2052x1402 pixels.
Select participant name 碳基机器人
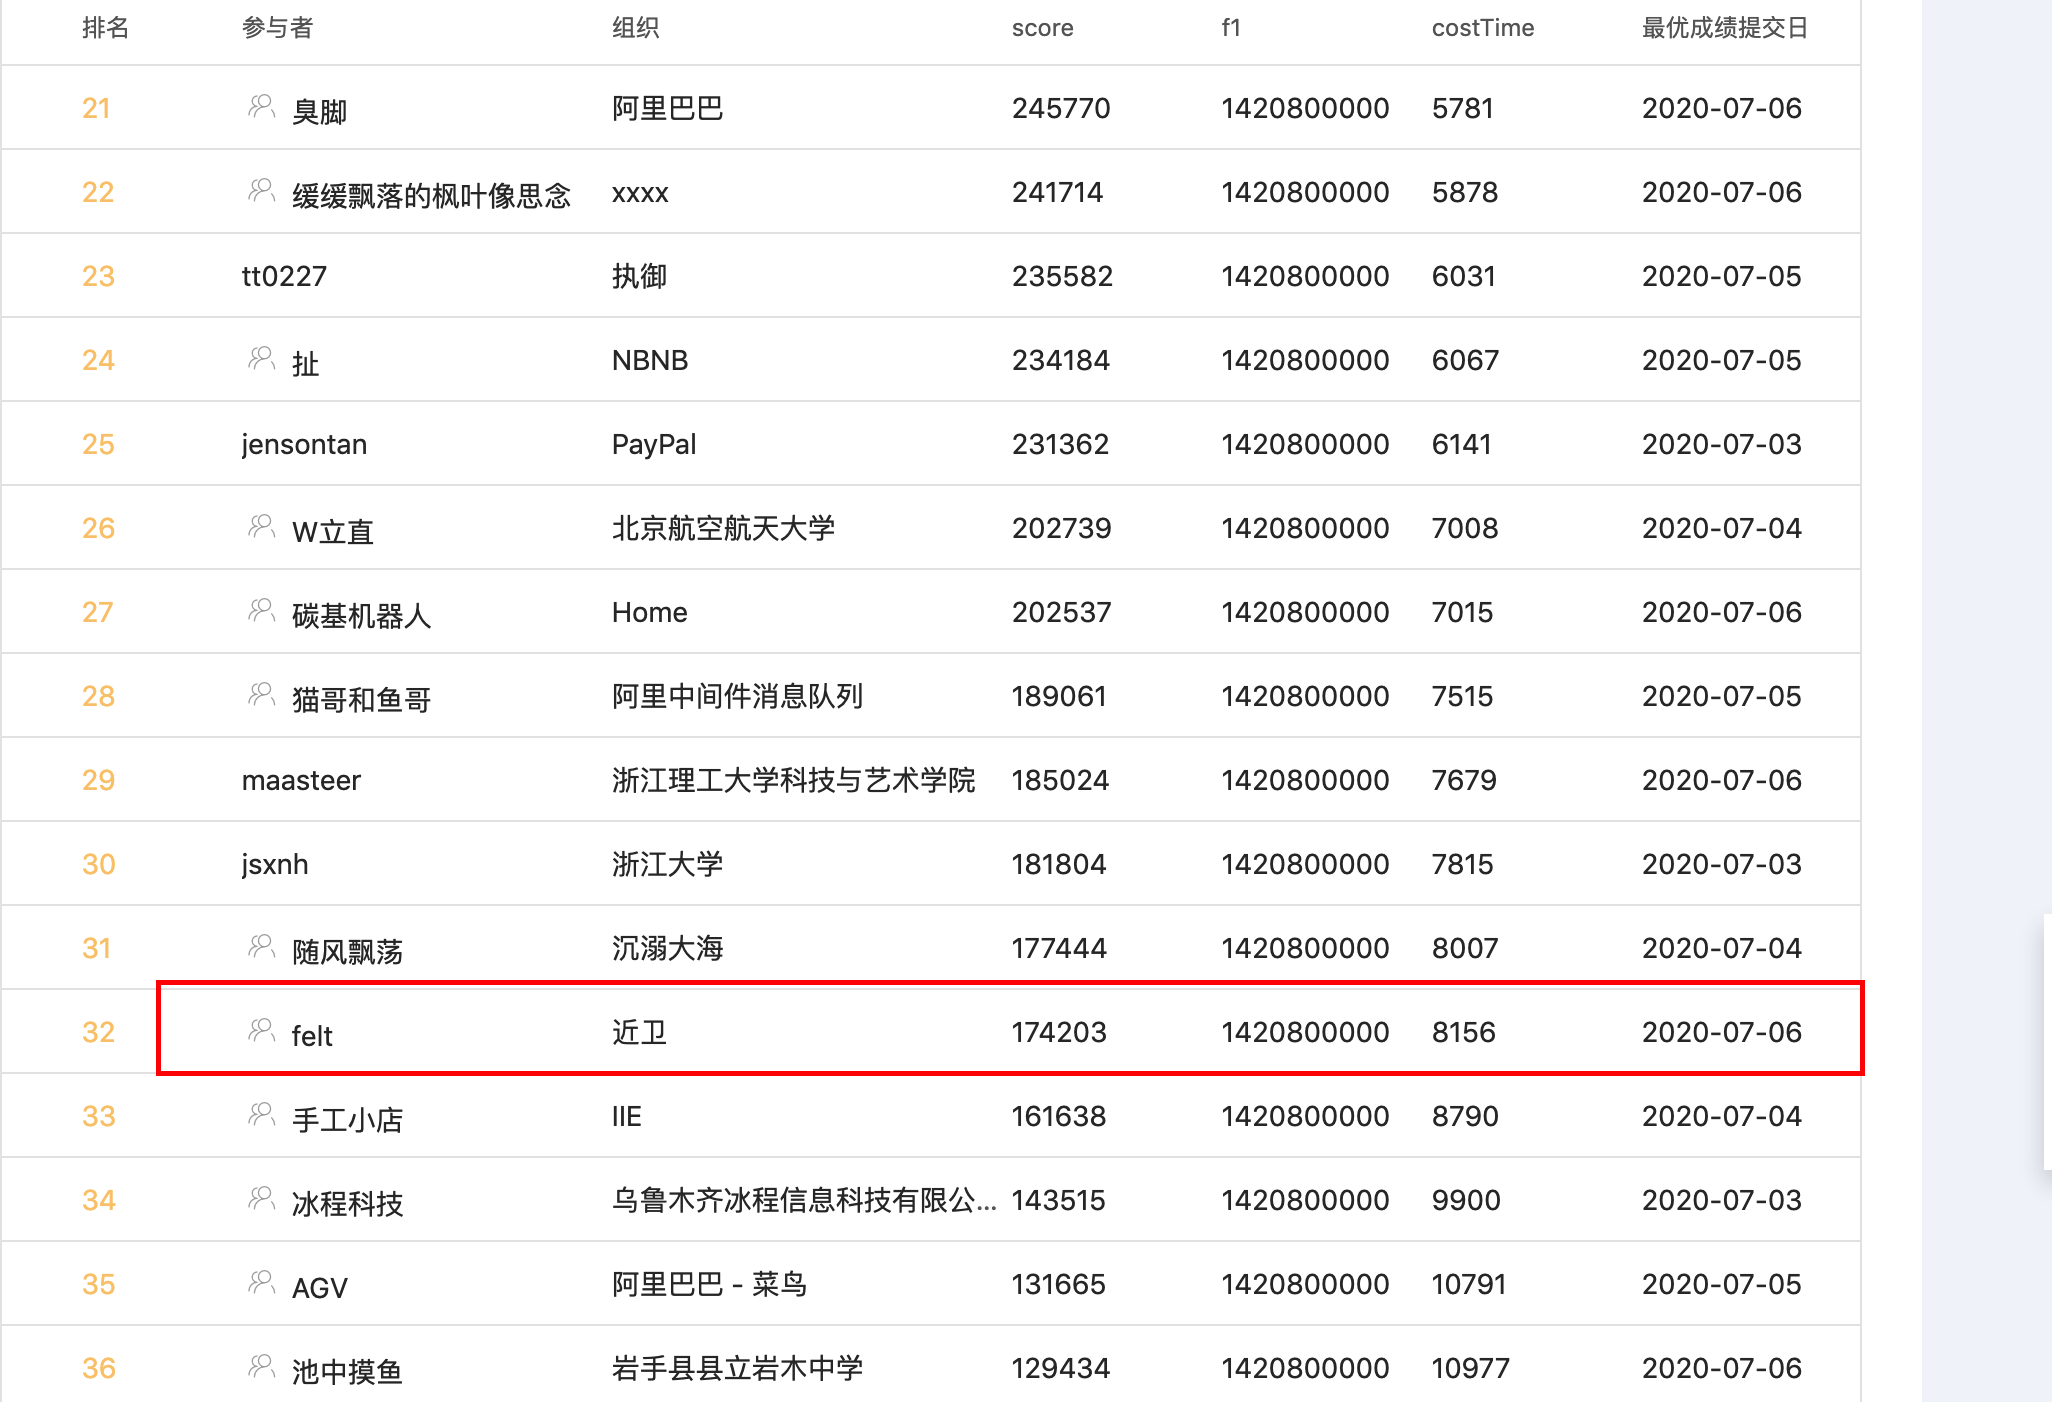362,616
